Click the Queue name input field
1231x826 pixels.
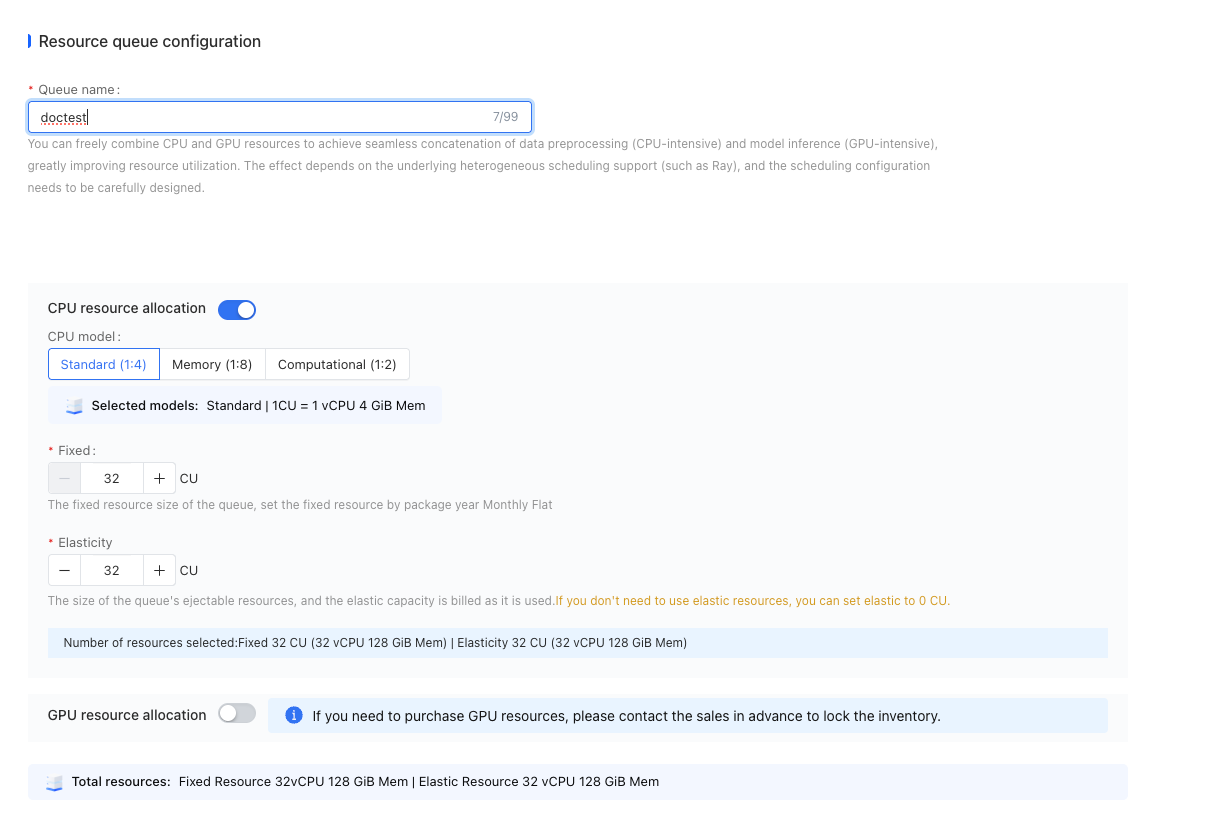pos(279,117)
